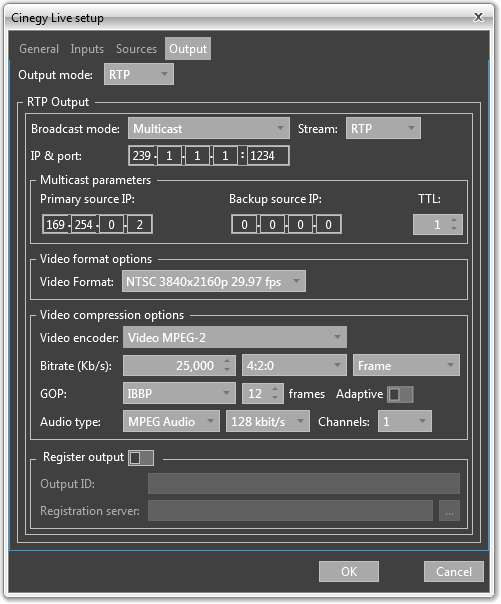The width and height of the screenshot is (501, 604).
Task: Click the GOP frames value 12
Action: coord(256,393)
